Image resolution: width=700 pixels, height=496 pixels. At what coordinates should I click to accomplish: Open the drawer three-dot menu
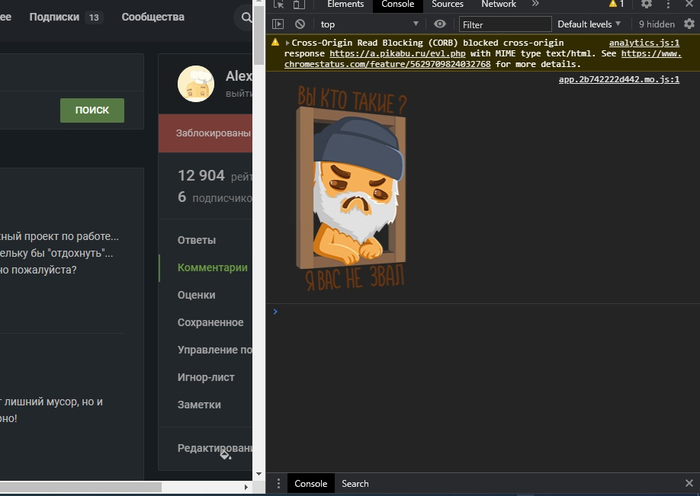[277, 484]
